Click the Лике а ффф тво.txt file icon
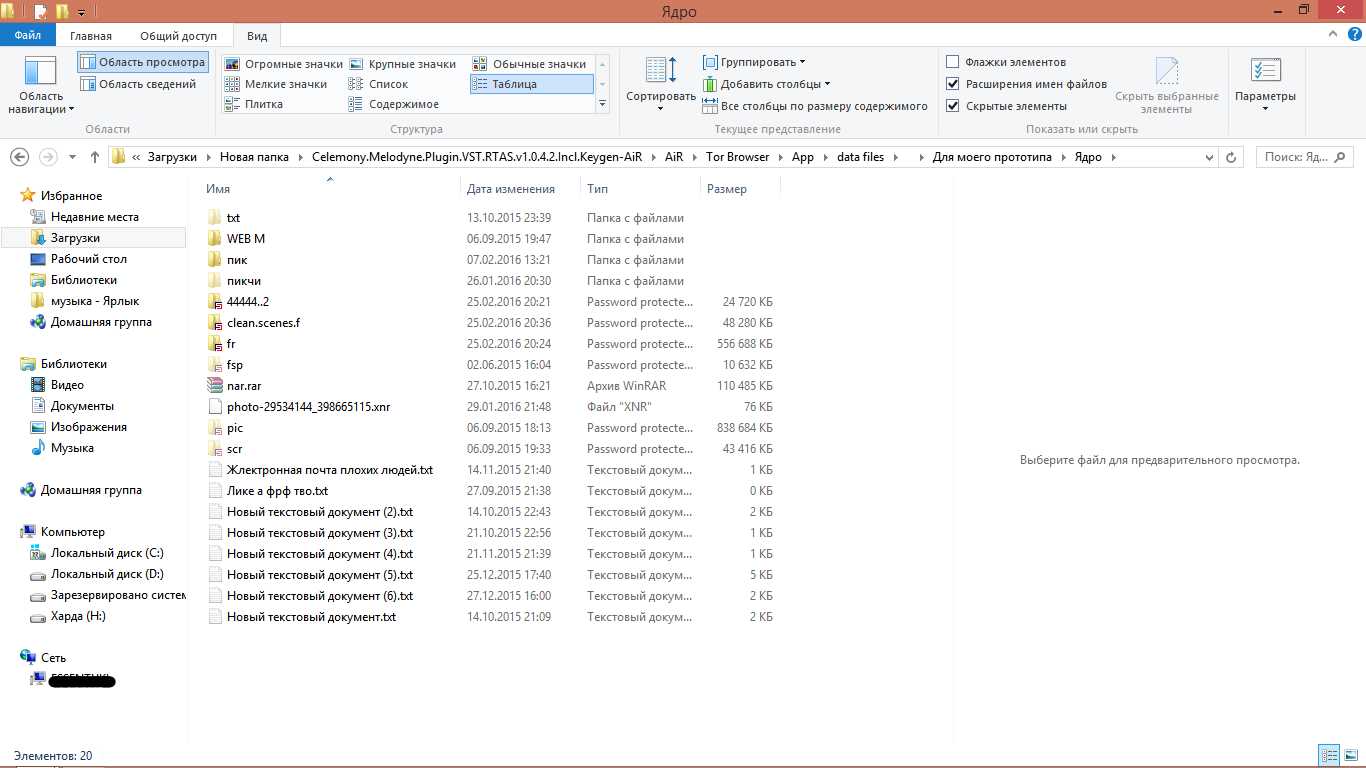The image size is (1366, 768). pos(214,491)
